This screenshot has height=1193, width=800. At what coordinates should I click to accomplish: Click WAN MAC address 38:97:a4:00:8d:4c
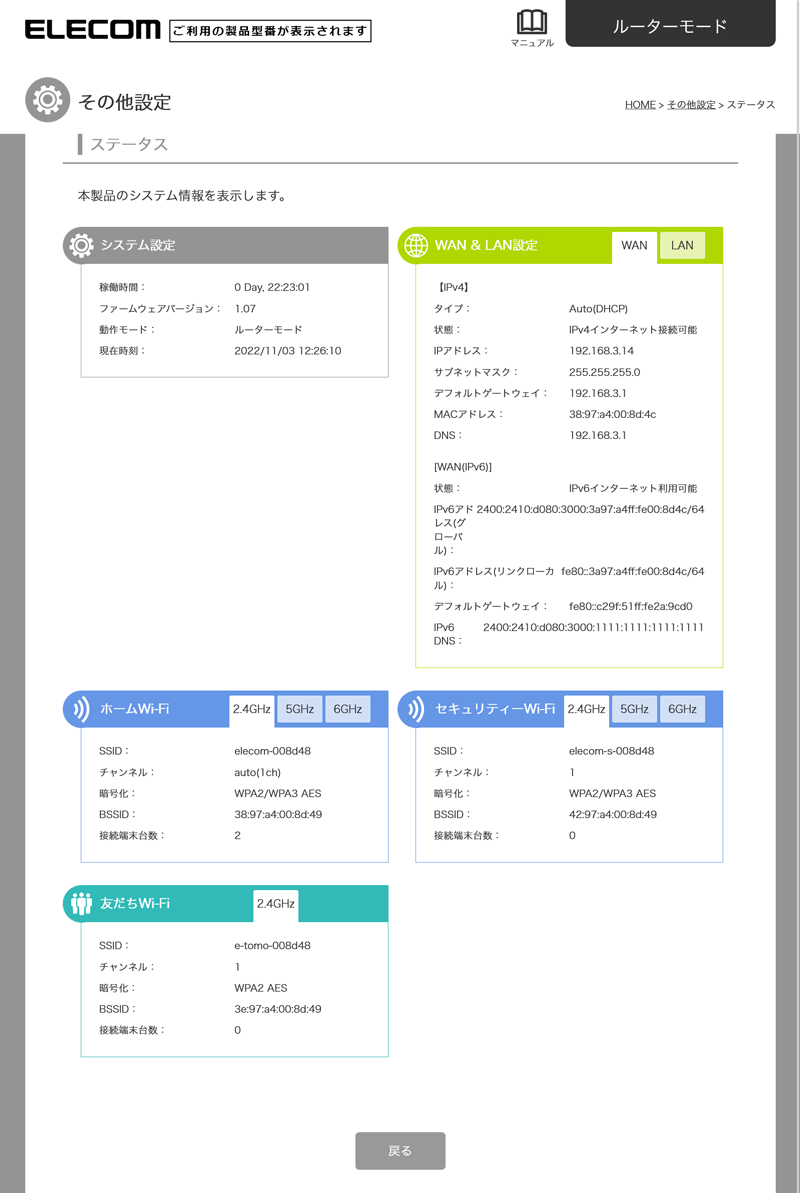tap(613, 415)
